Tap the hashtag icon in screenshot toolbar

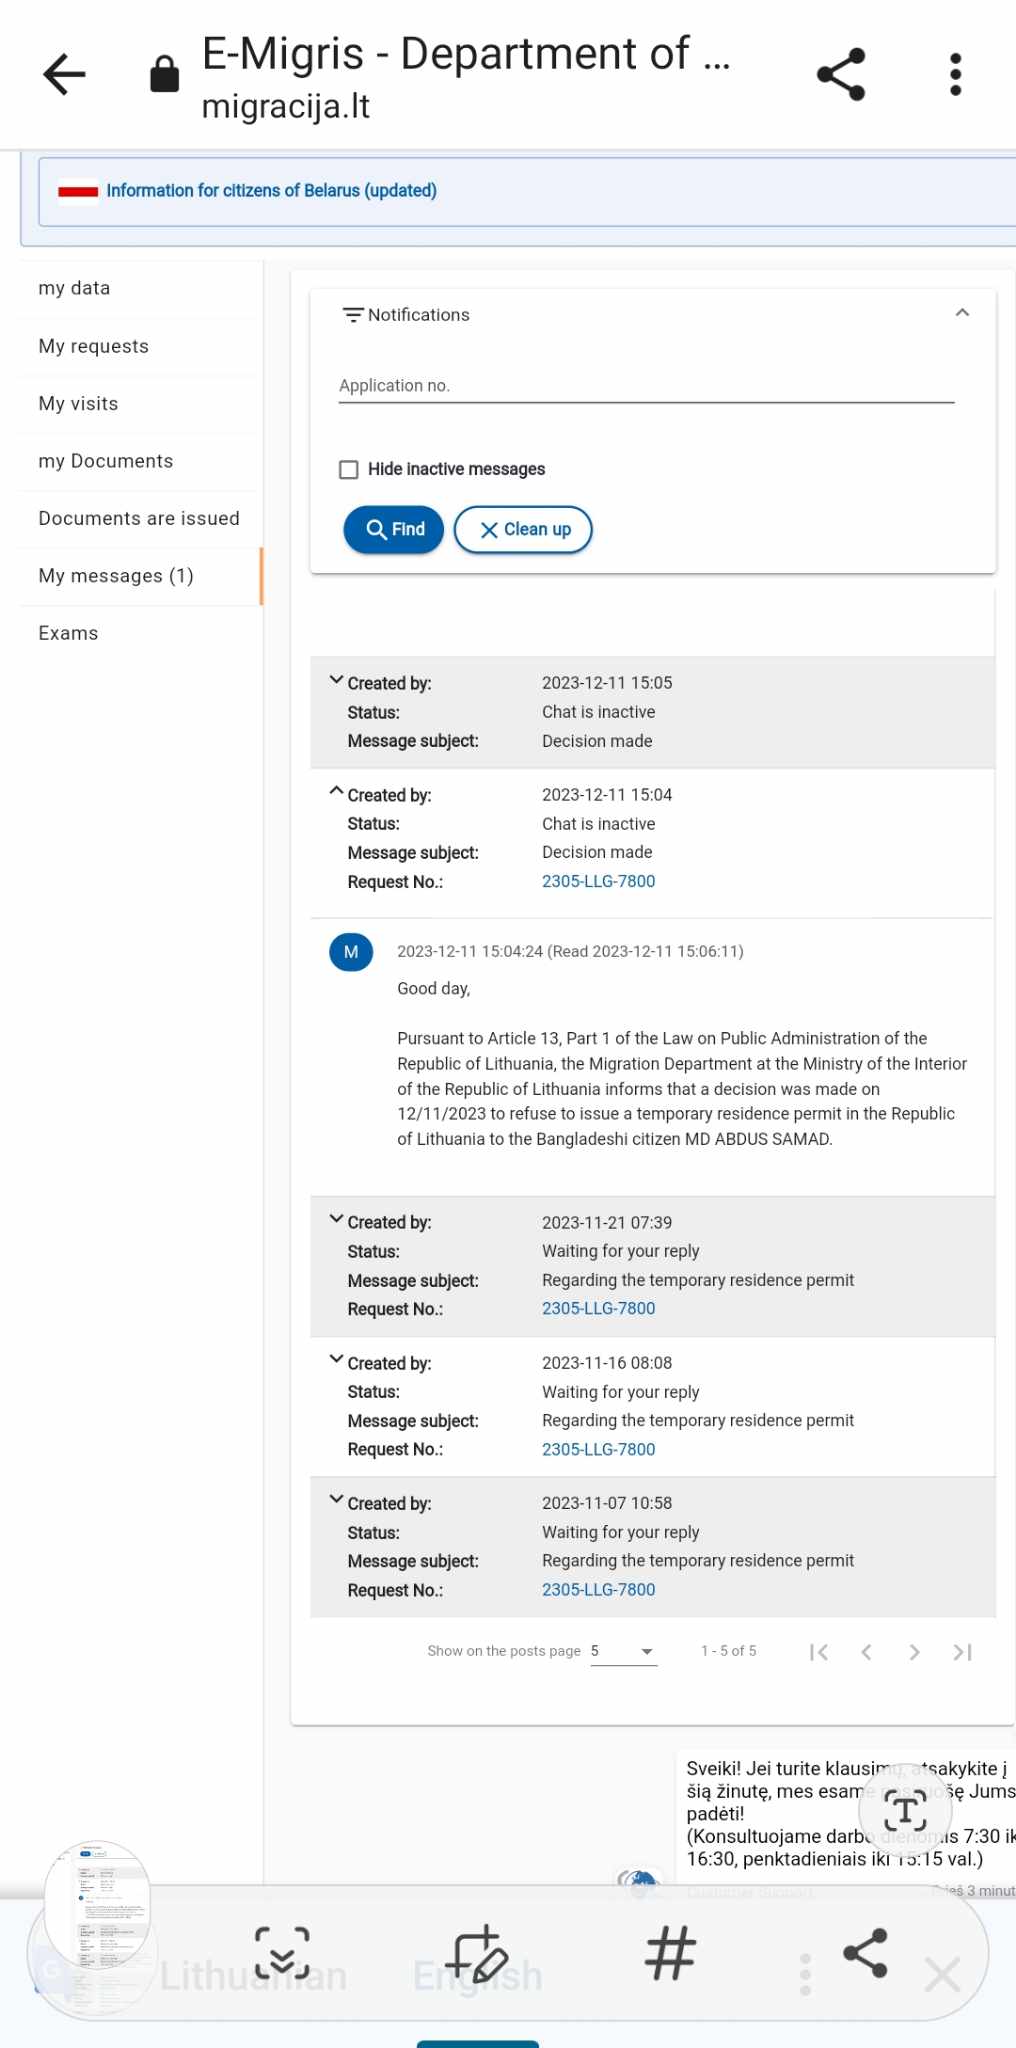click(x=670, y=1953)
